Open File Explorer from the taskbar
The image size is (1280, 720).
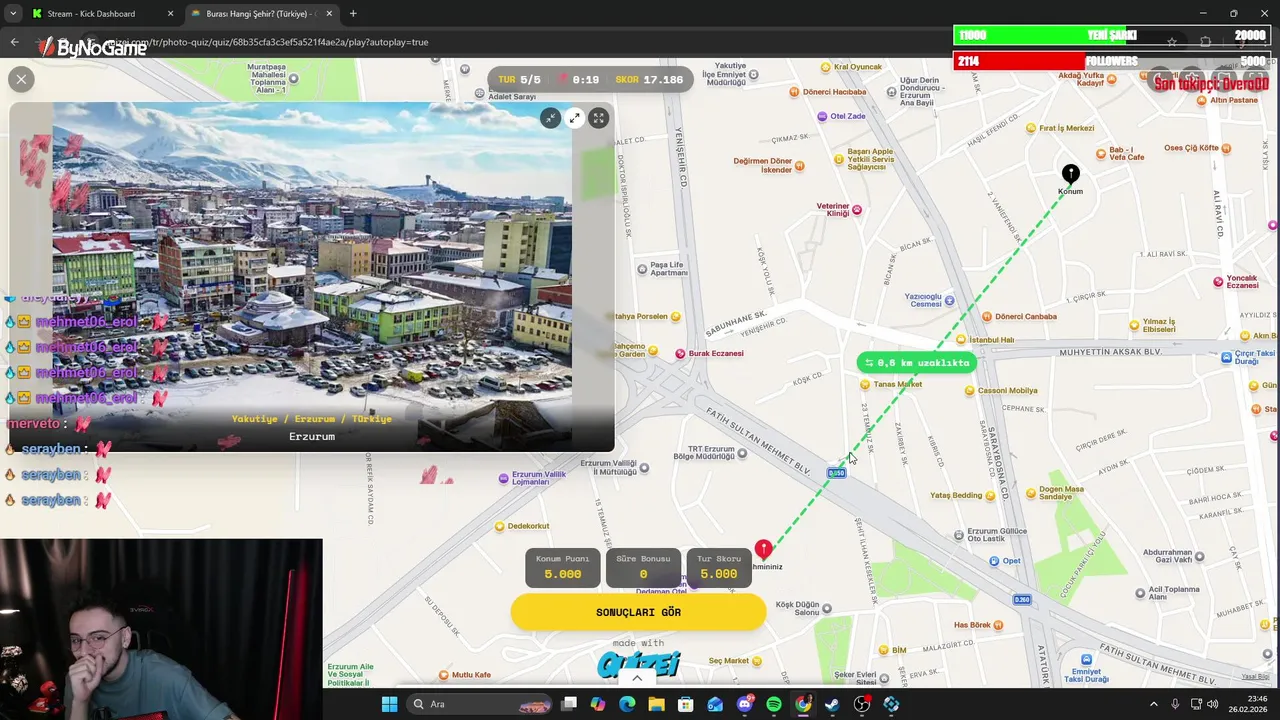[656, 704]
